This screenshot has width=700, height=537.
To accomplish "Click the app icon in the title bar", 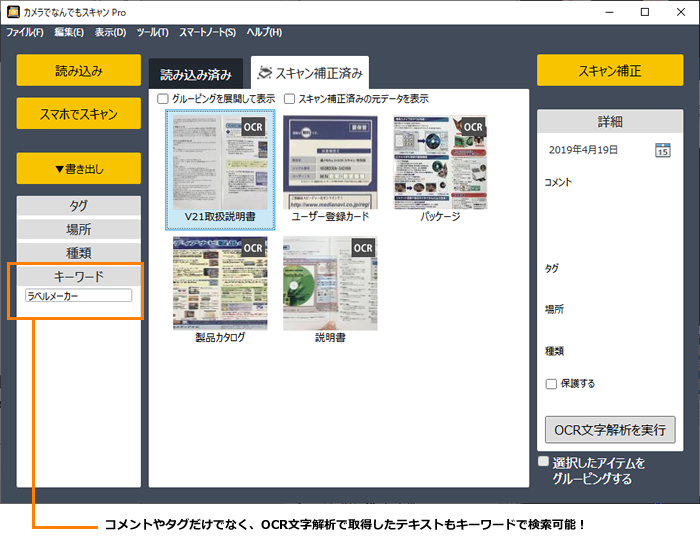I will (13, 12).
